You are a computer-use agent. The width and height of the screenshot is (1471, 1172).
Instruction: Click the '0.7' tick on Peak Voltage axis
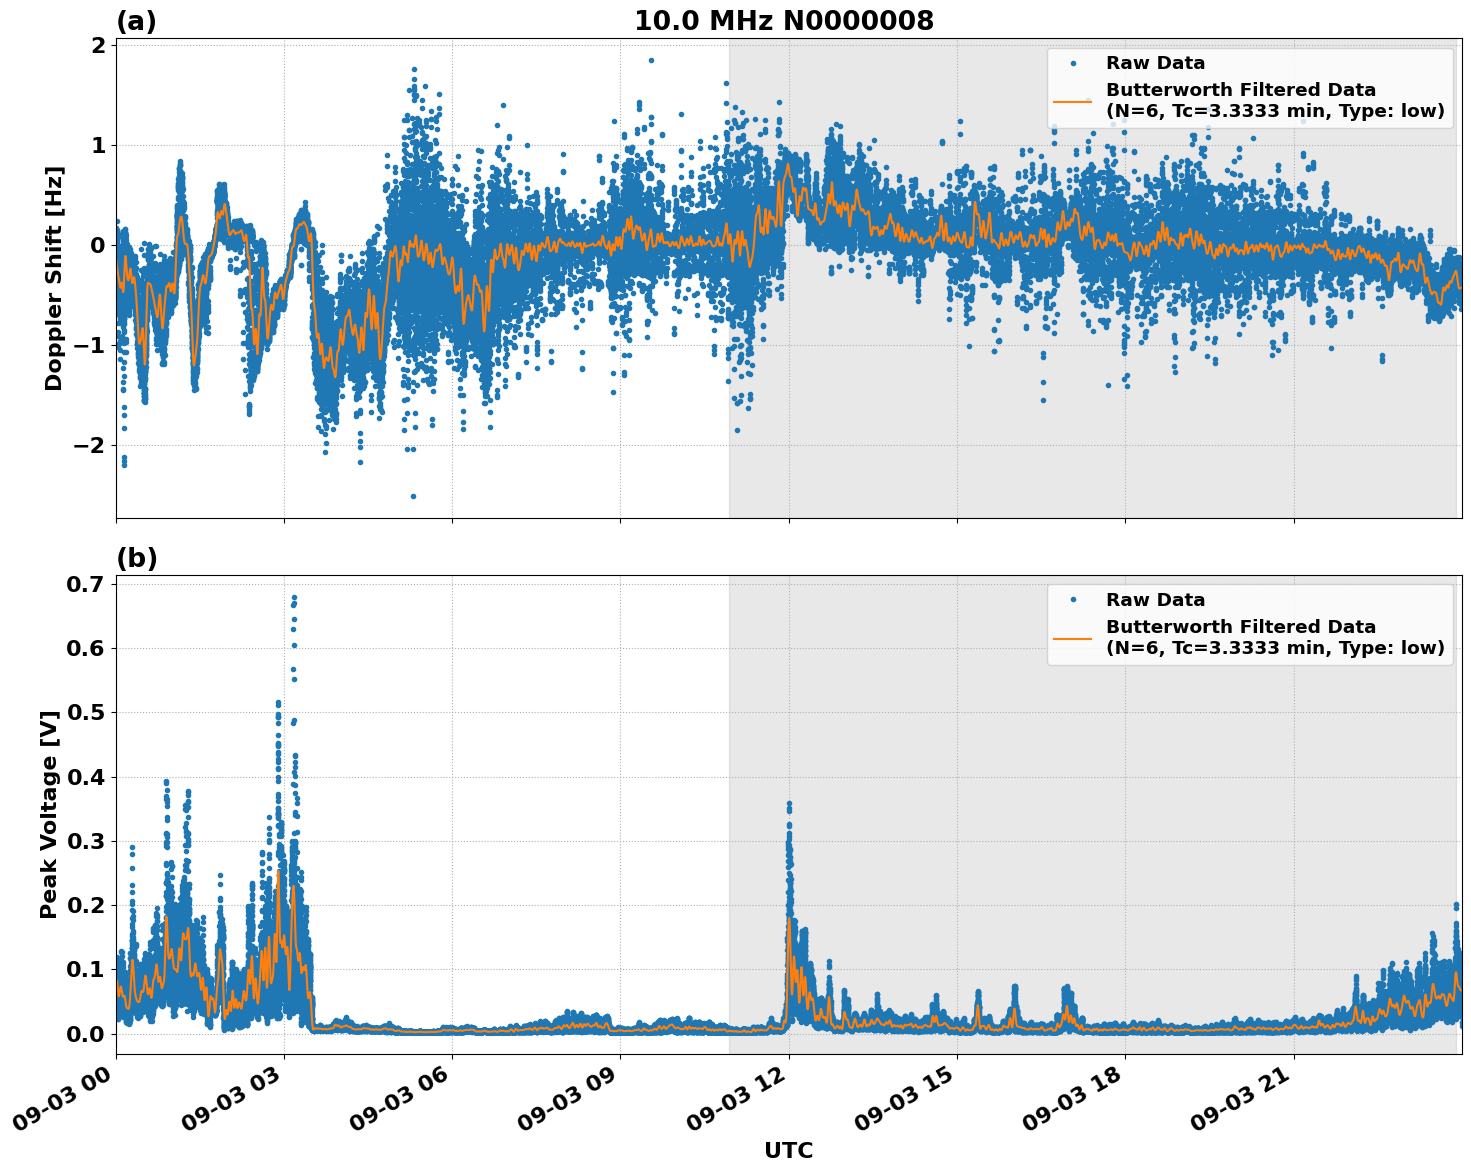[x=87, y=584]
